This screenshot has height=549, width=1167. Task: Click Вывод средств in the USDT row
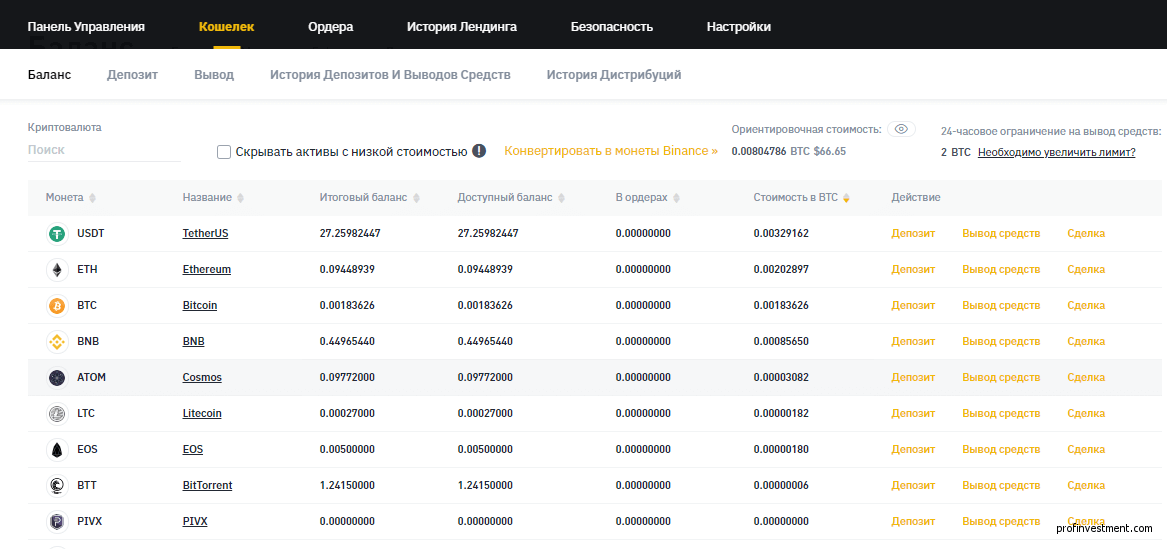(1001, 233)
